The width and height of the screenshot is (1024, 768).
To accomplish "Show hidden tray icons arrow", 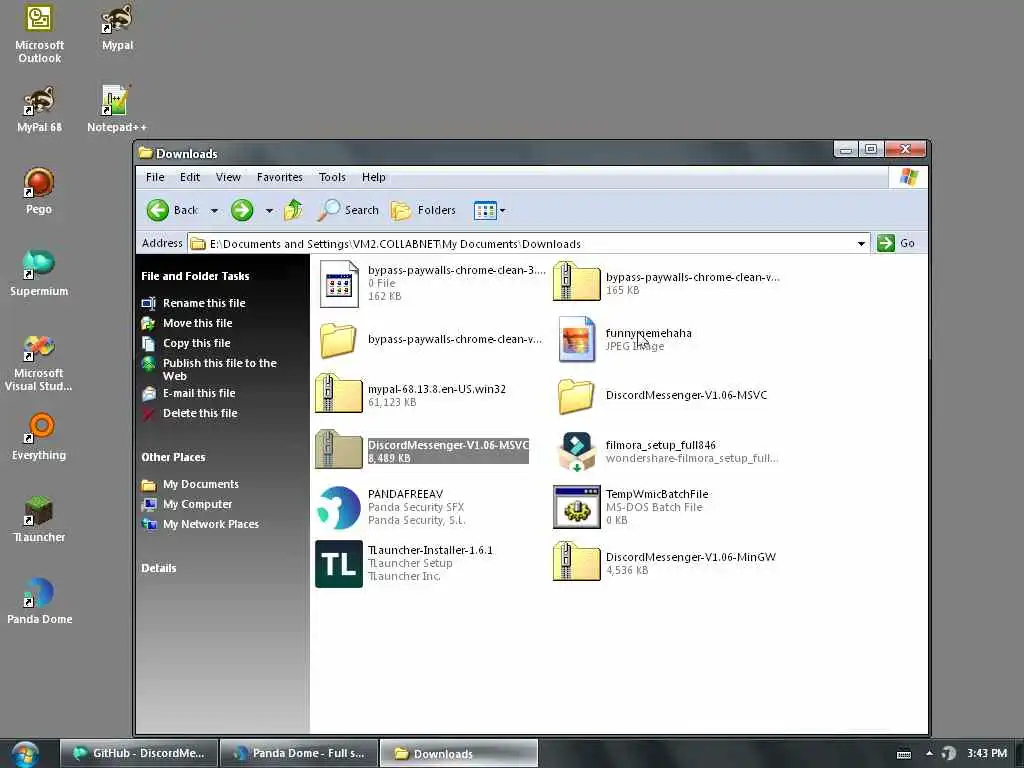I will (929, 753).
